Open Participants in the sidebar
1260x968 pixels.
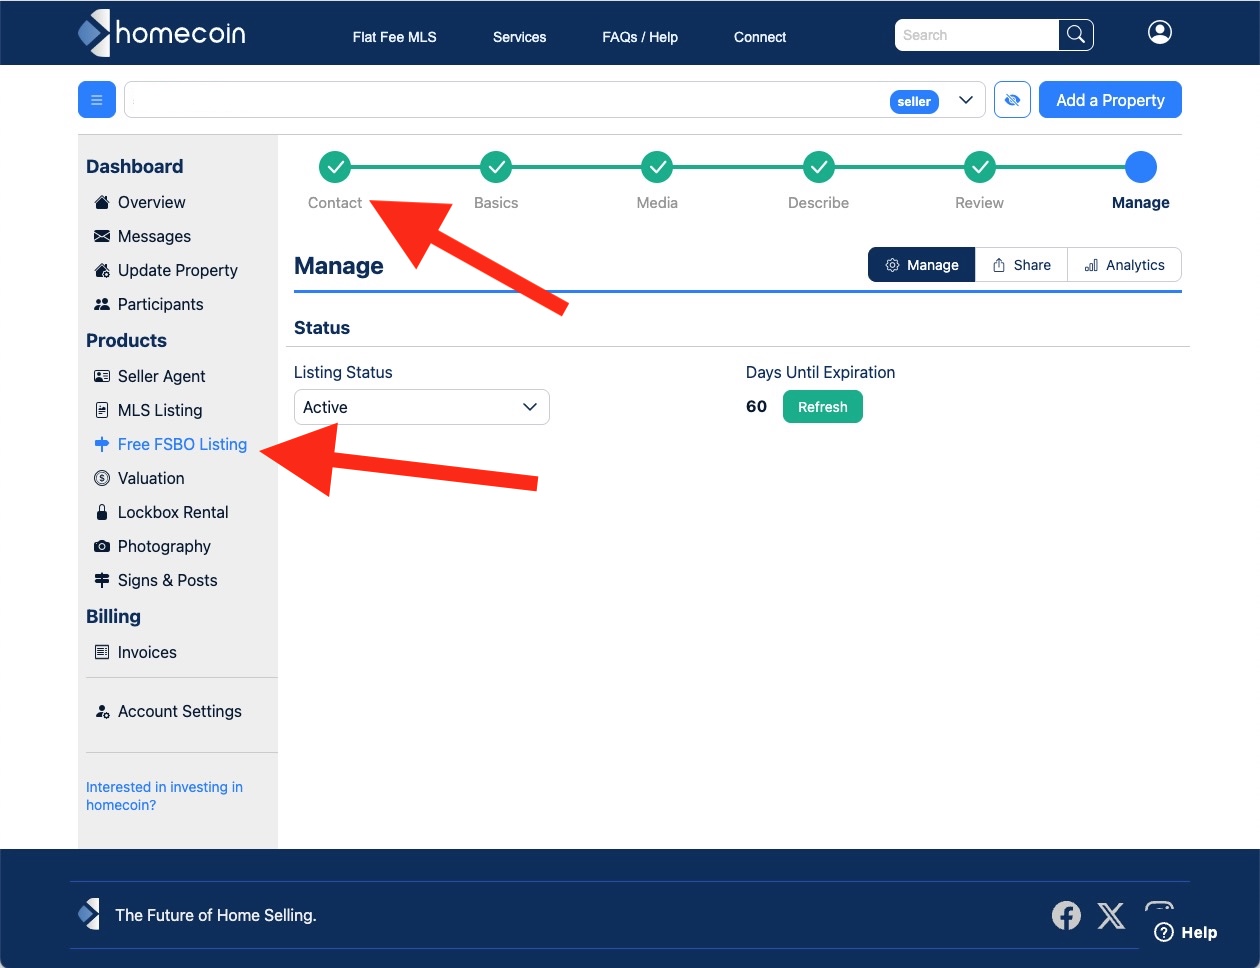(x=149, y=304)
